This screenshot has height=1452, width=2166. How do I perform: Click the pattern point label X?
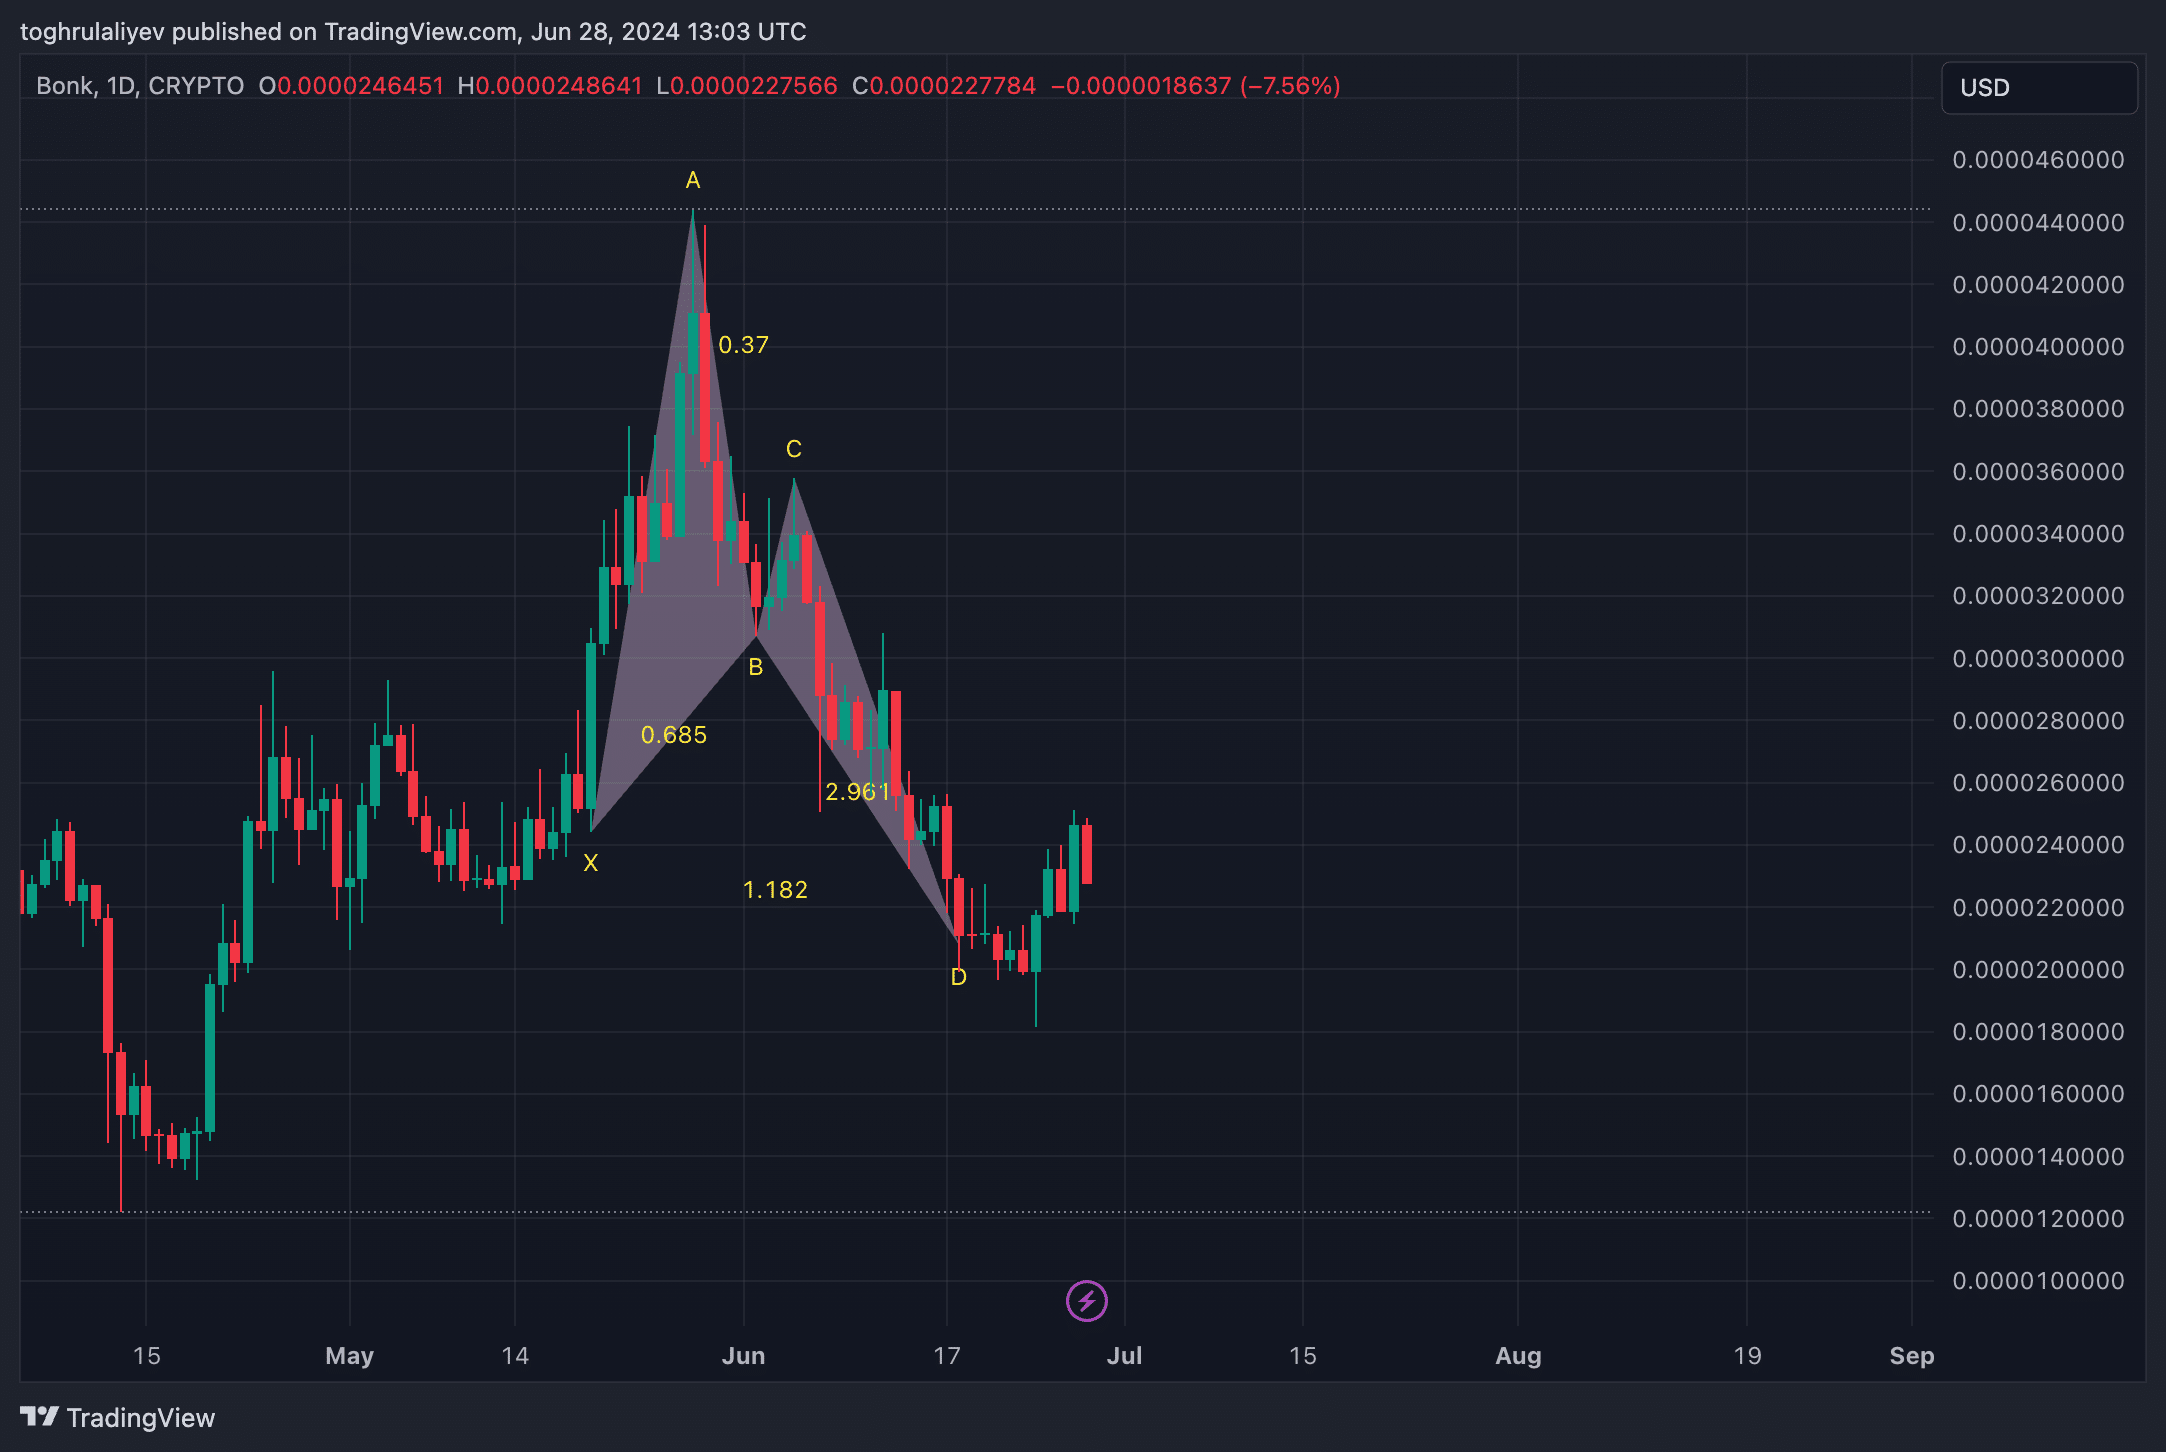click(x=591, y=863)
